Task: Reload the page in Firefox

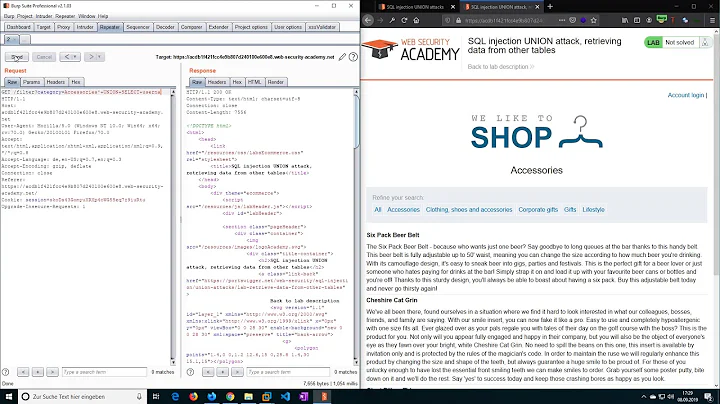Action: point(404,20)
